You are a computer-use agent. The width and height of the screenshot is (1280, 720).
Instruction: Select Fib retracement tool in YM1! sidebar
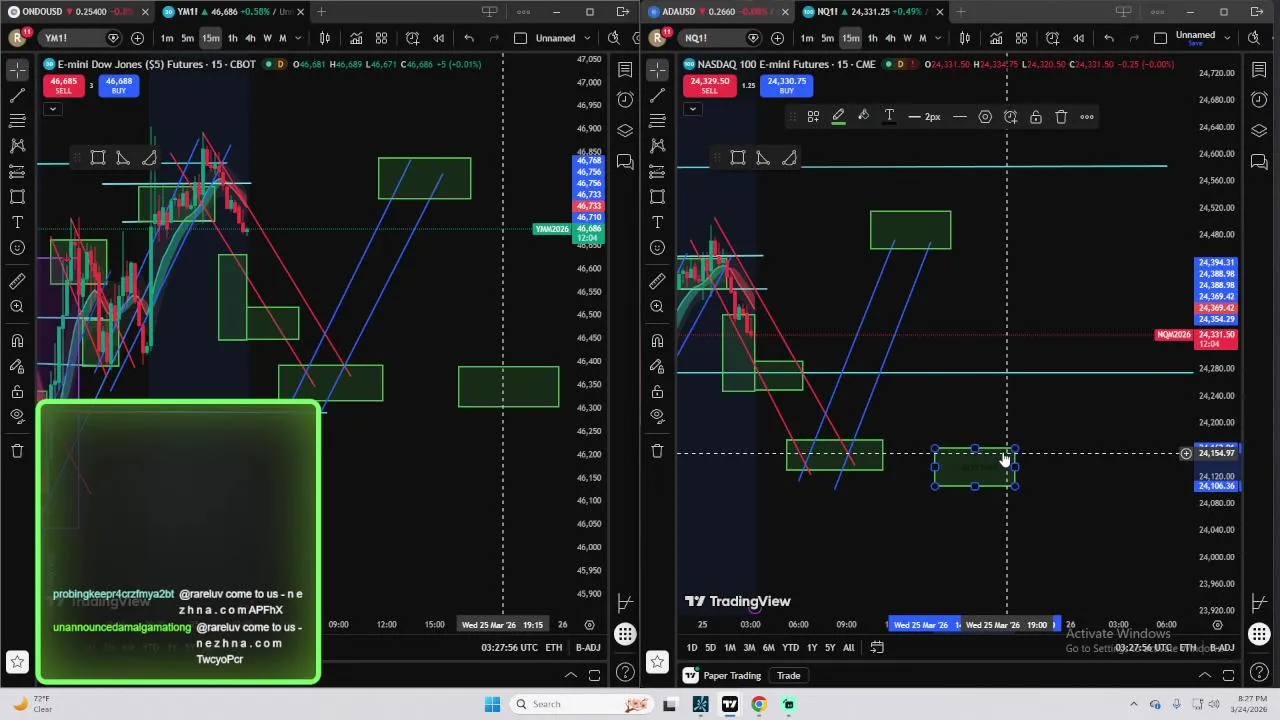(17, 121)
